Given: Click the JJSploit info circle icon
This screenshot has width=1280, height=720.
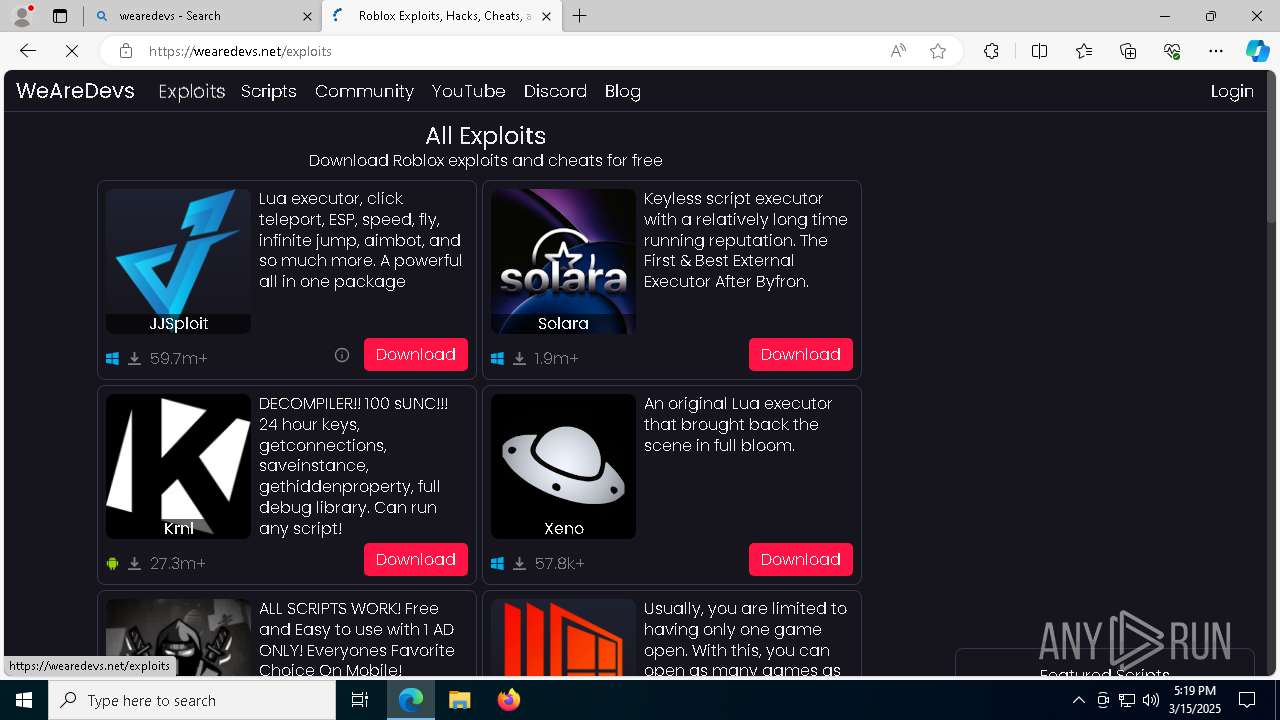Looking at the screenshot, I should pyautogui.click(x=342, y=355).
